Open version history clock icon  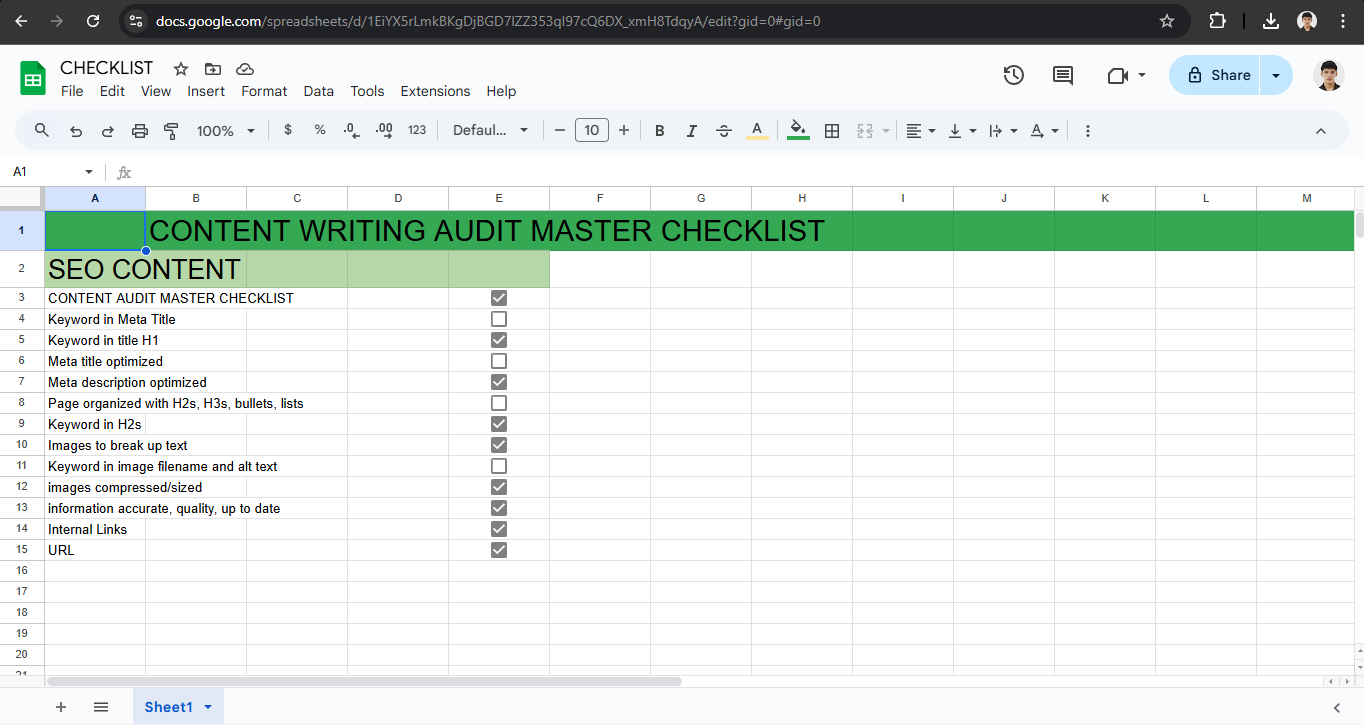coord(1014,75)
